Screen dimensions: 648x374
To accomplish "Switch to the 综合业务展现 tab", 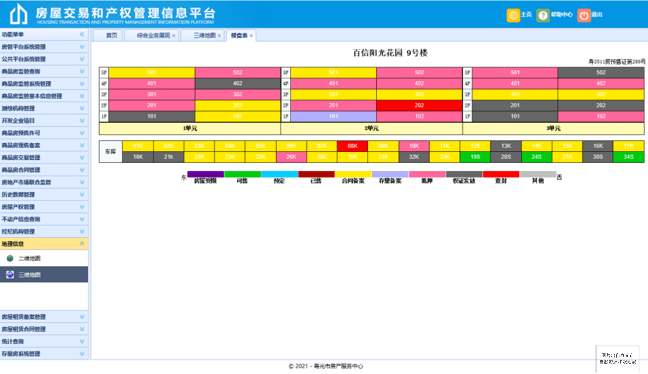I will pyautogui.click(x=153, y=36).
